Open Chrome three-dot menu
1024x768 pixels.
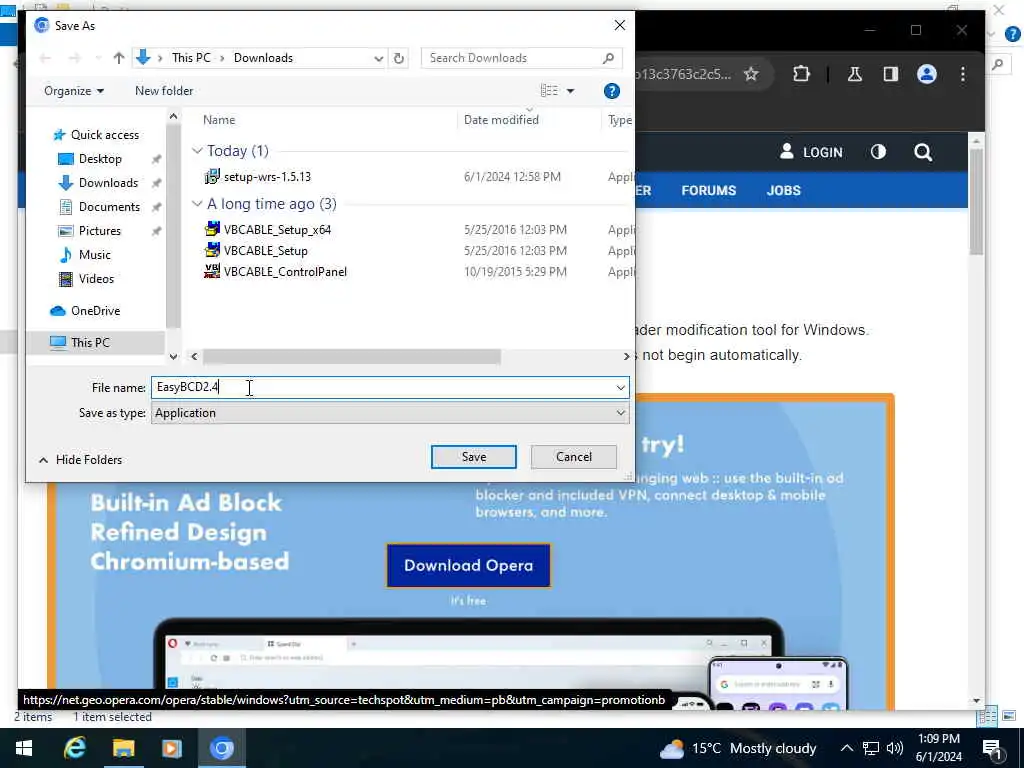coord(963,74)
